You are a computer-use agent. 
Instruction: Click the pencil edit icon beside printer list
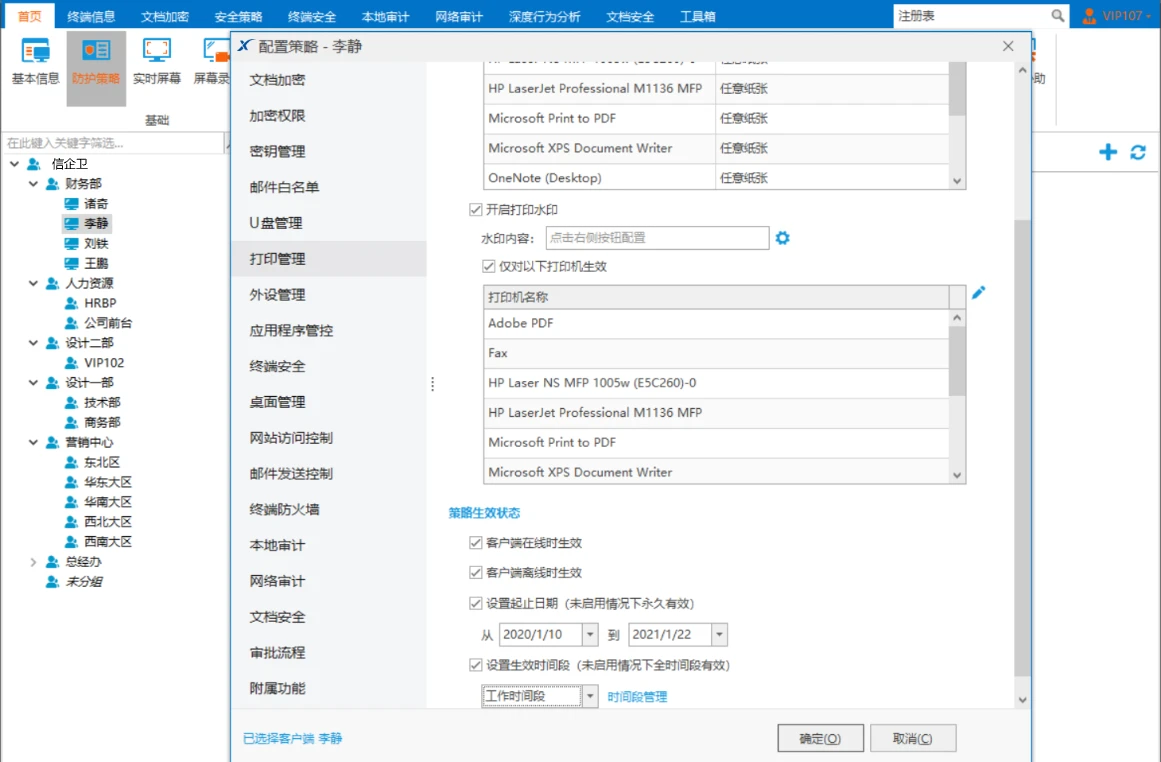[978, 293]
